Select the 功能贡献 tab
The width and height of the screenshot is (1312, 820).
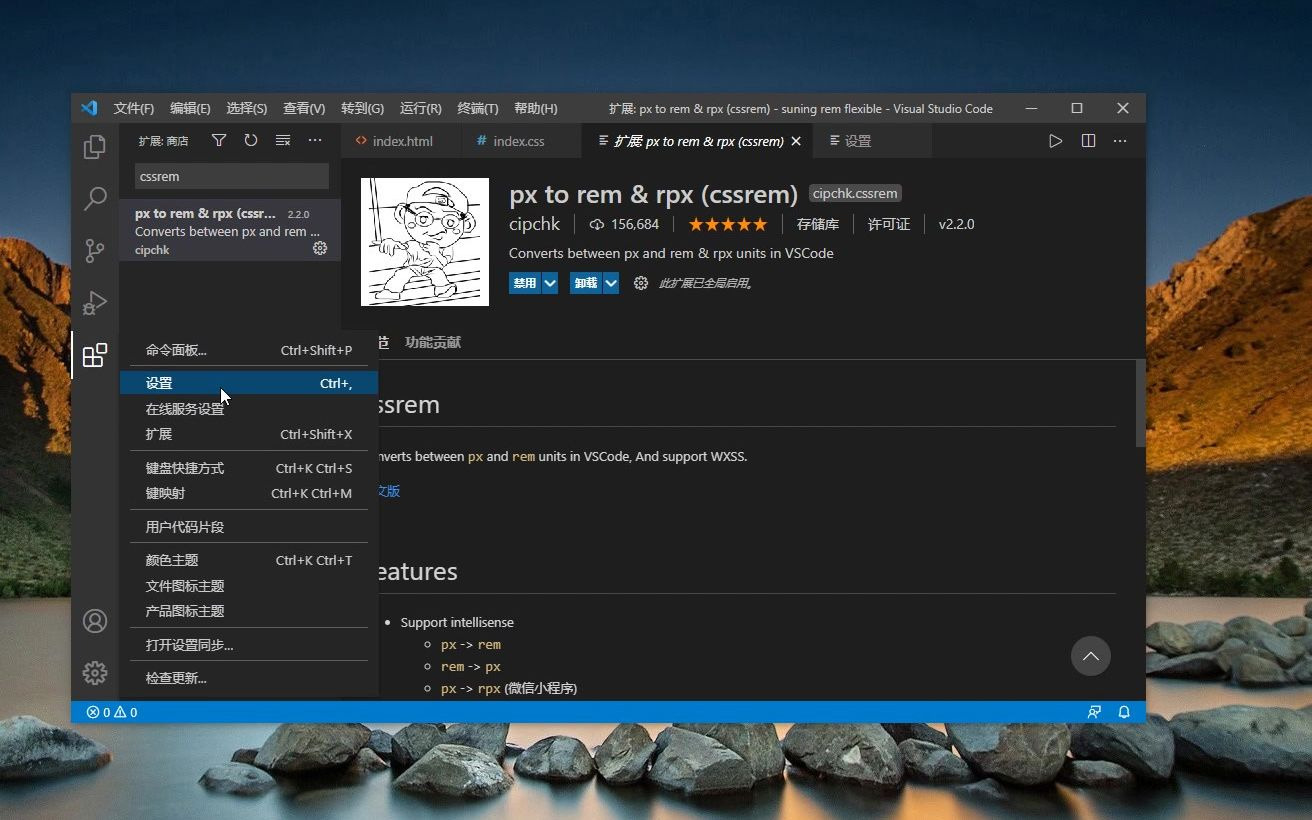pos(433,342)
